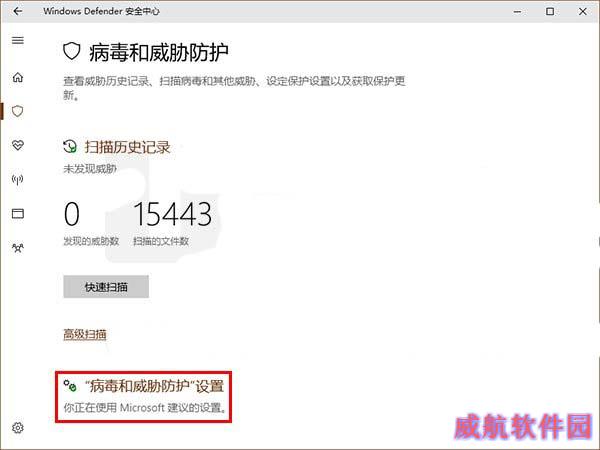Viewport: 600px width, 450px height.
Task: Open "病毒和威胁防护"设置 link
Action: pos(154,386)
